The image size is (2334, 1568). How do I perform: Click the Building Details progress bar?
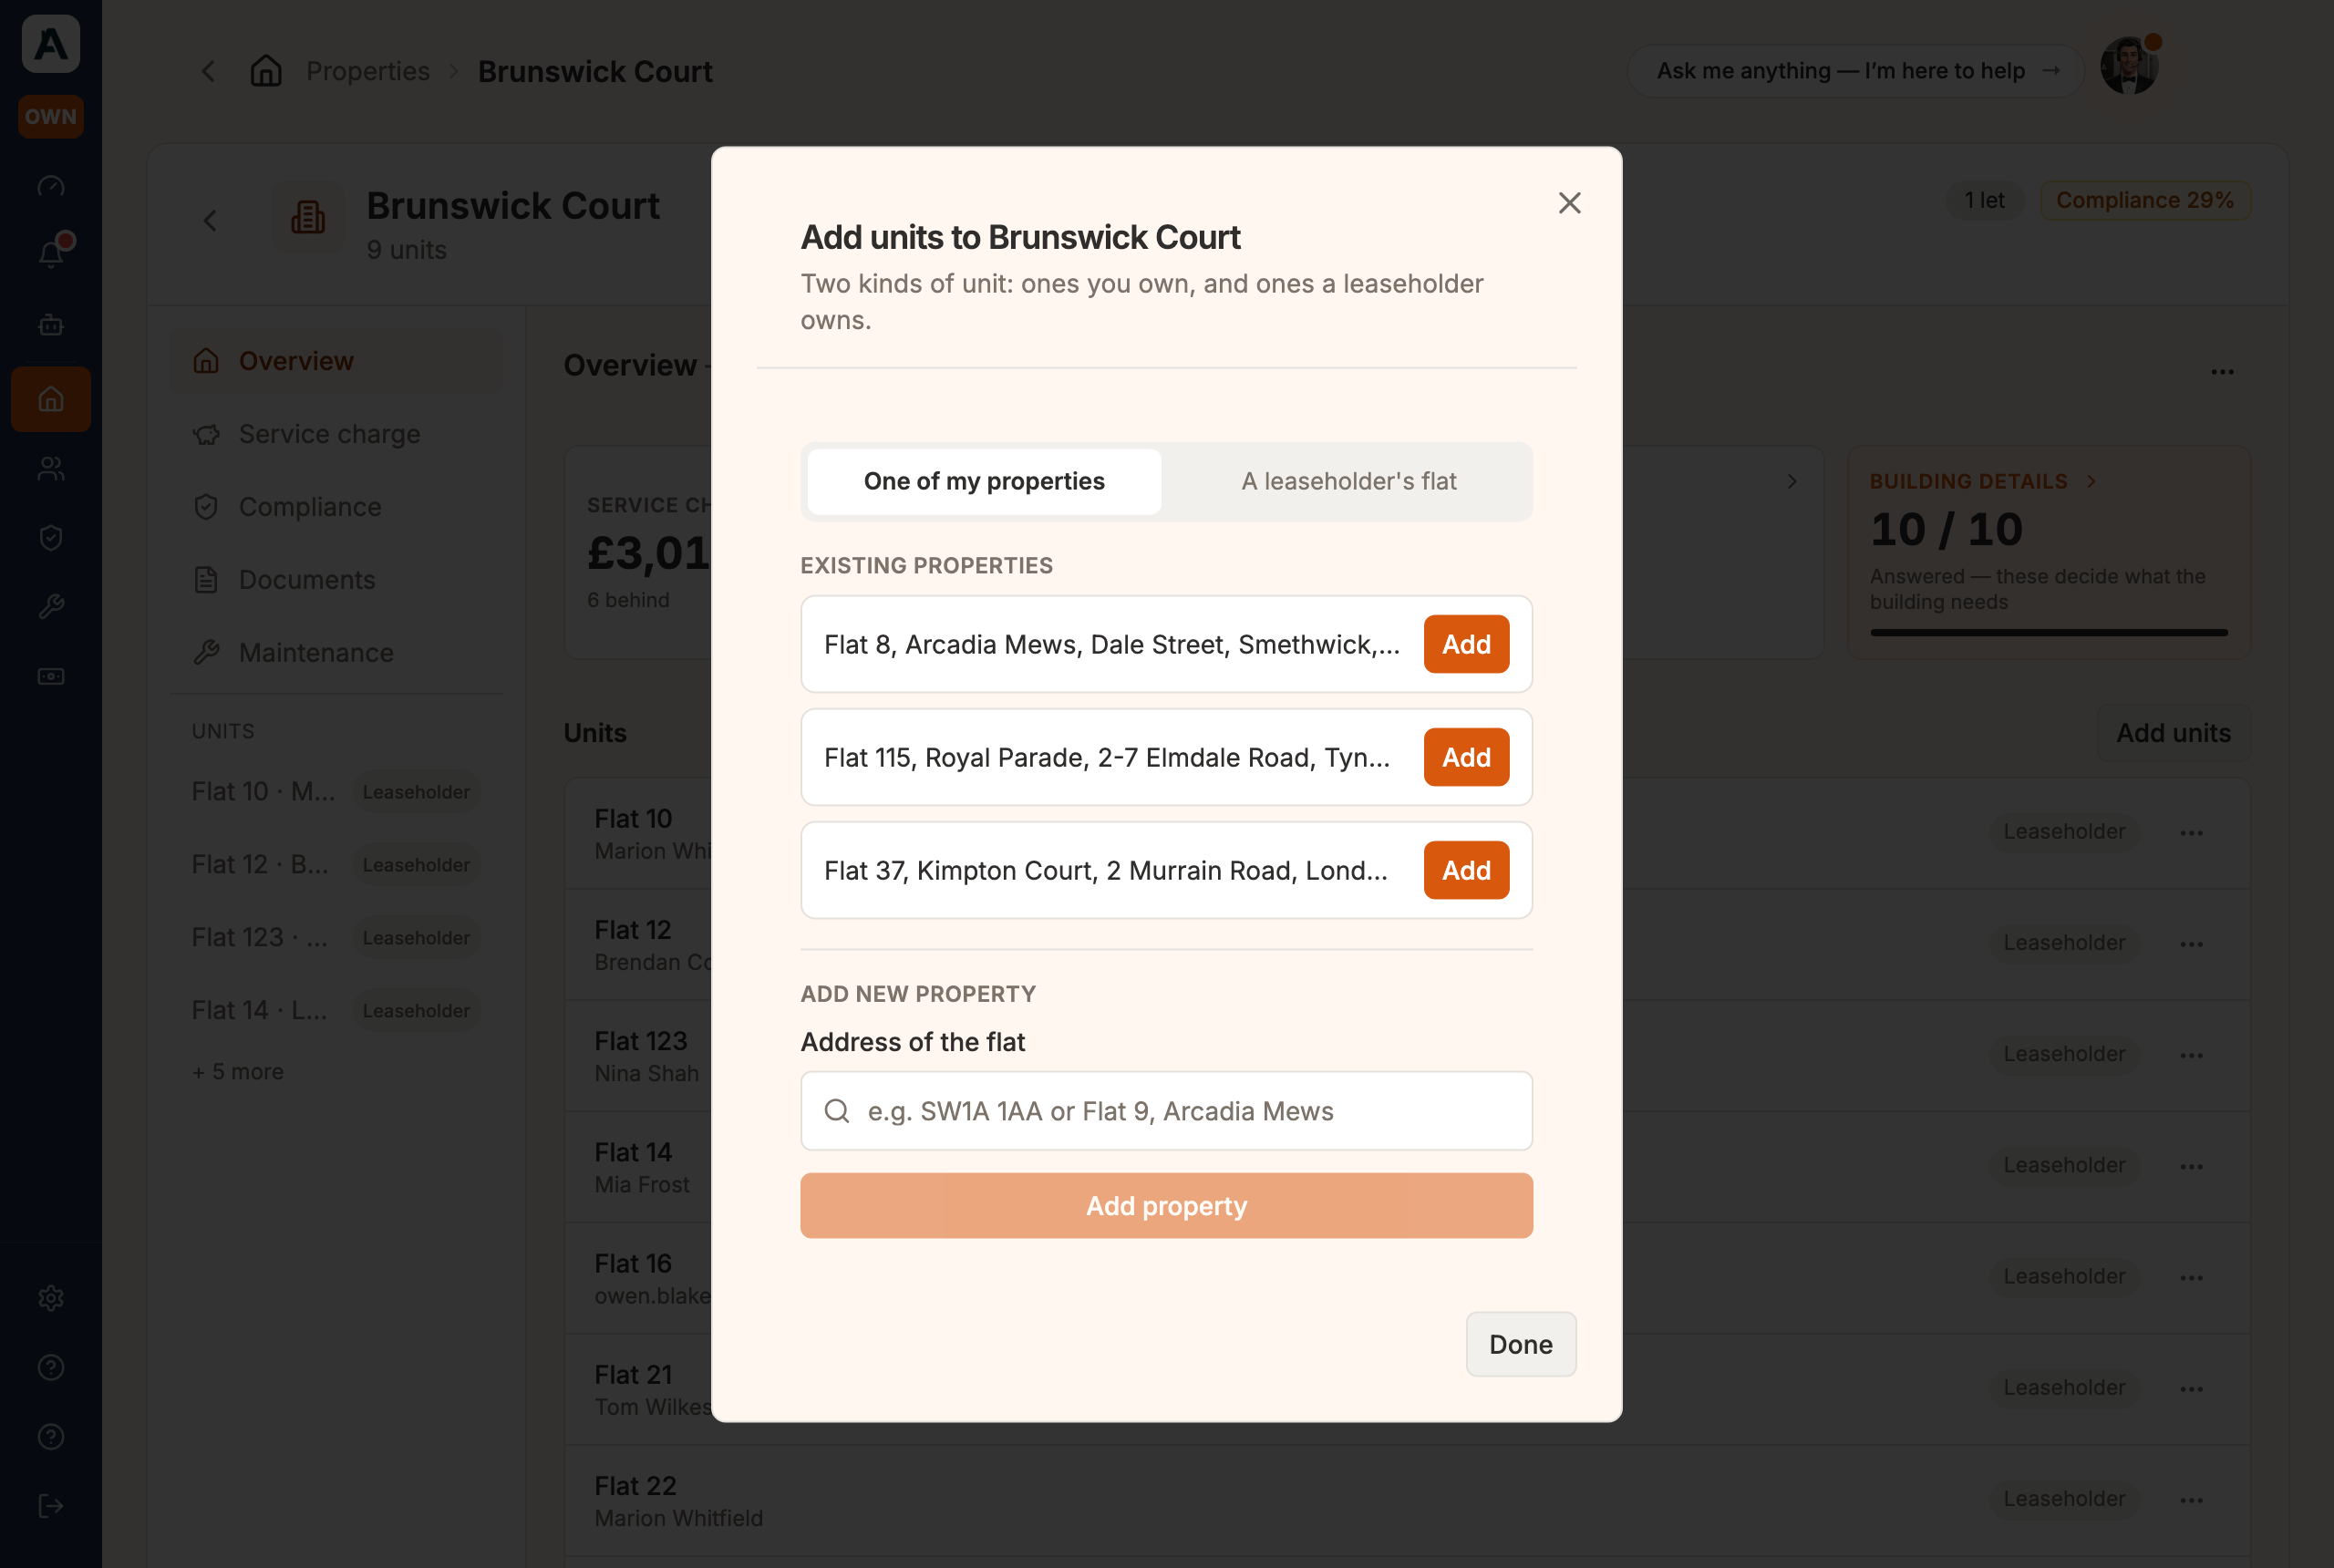2048,632
